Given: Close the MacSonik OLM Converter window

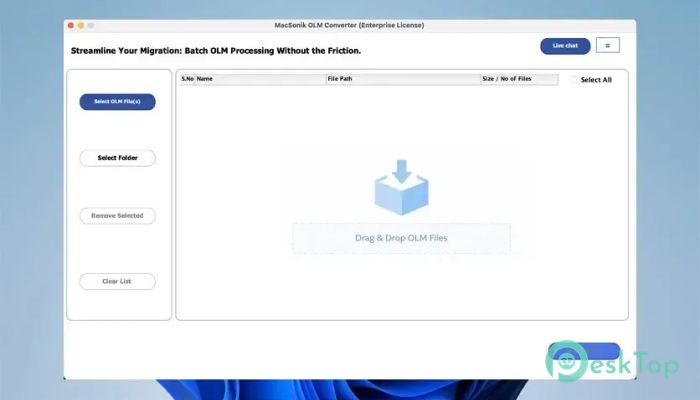Looking at the screenshot, I should (x=71, y=25).
